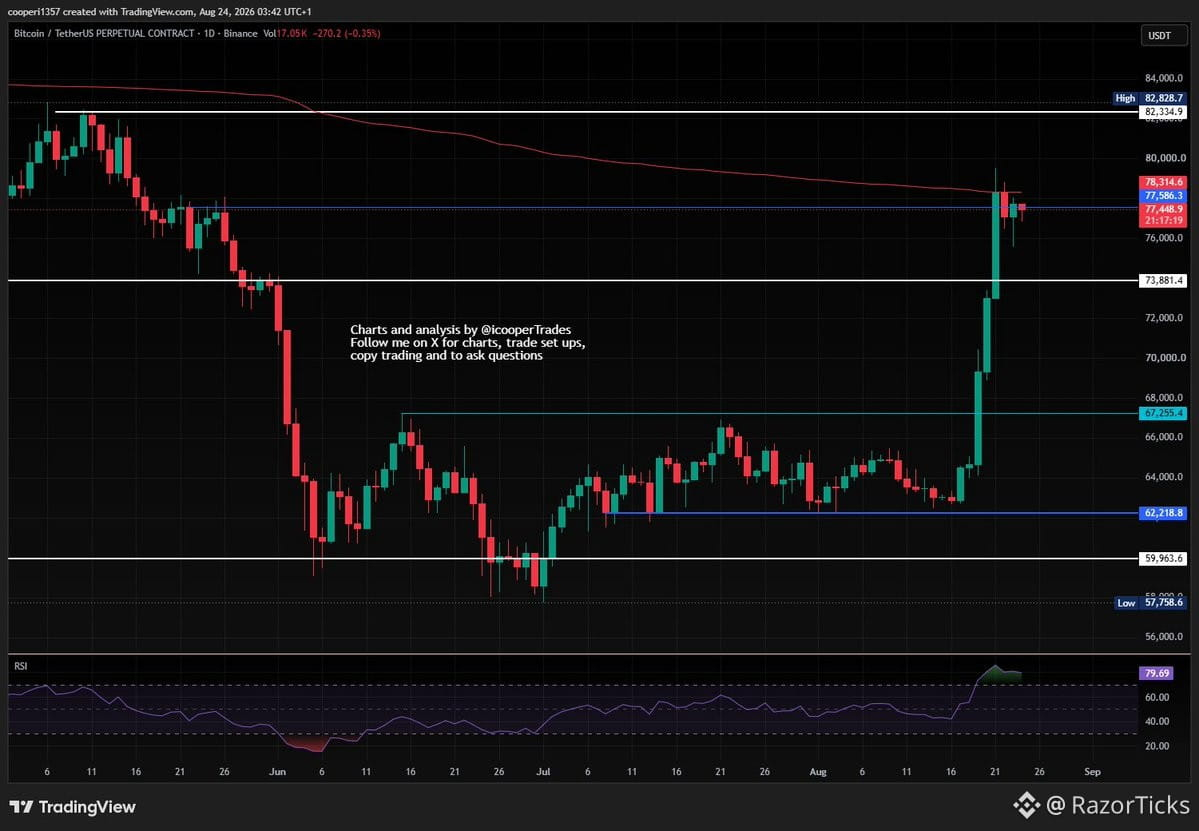Image resolution: width=1199 pixels, height=831 pixels.
Task: Click the Vol 17.05K volume readout
Action: (x=285, y=34)
